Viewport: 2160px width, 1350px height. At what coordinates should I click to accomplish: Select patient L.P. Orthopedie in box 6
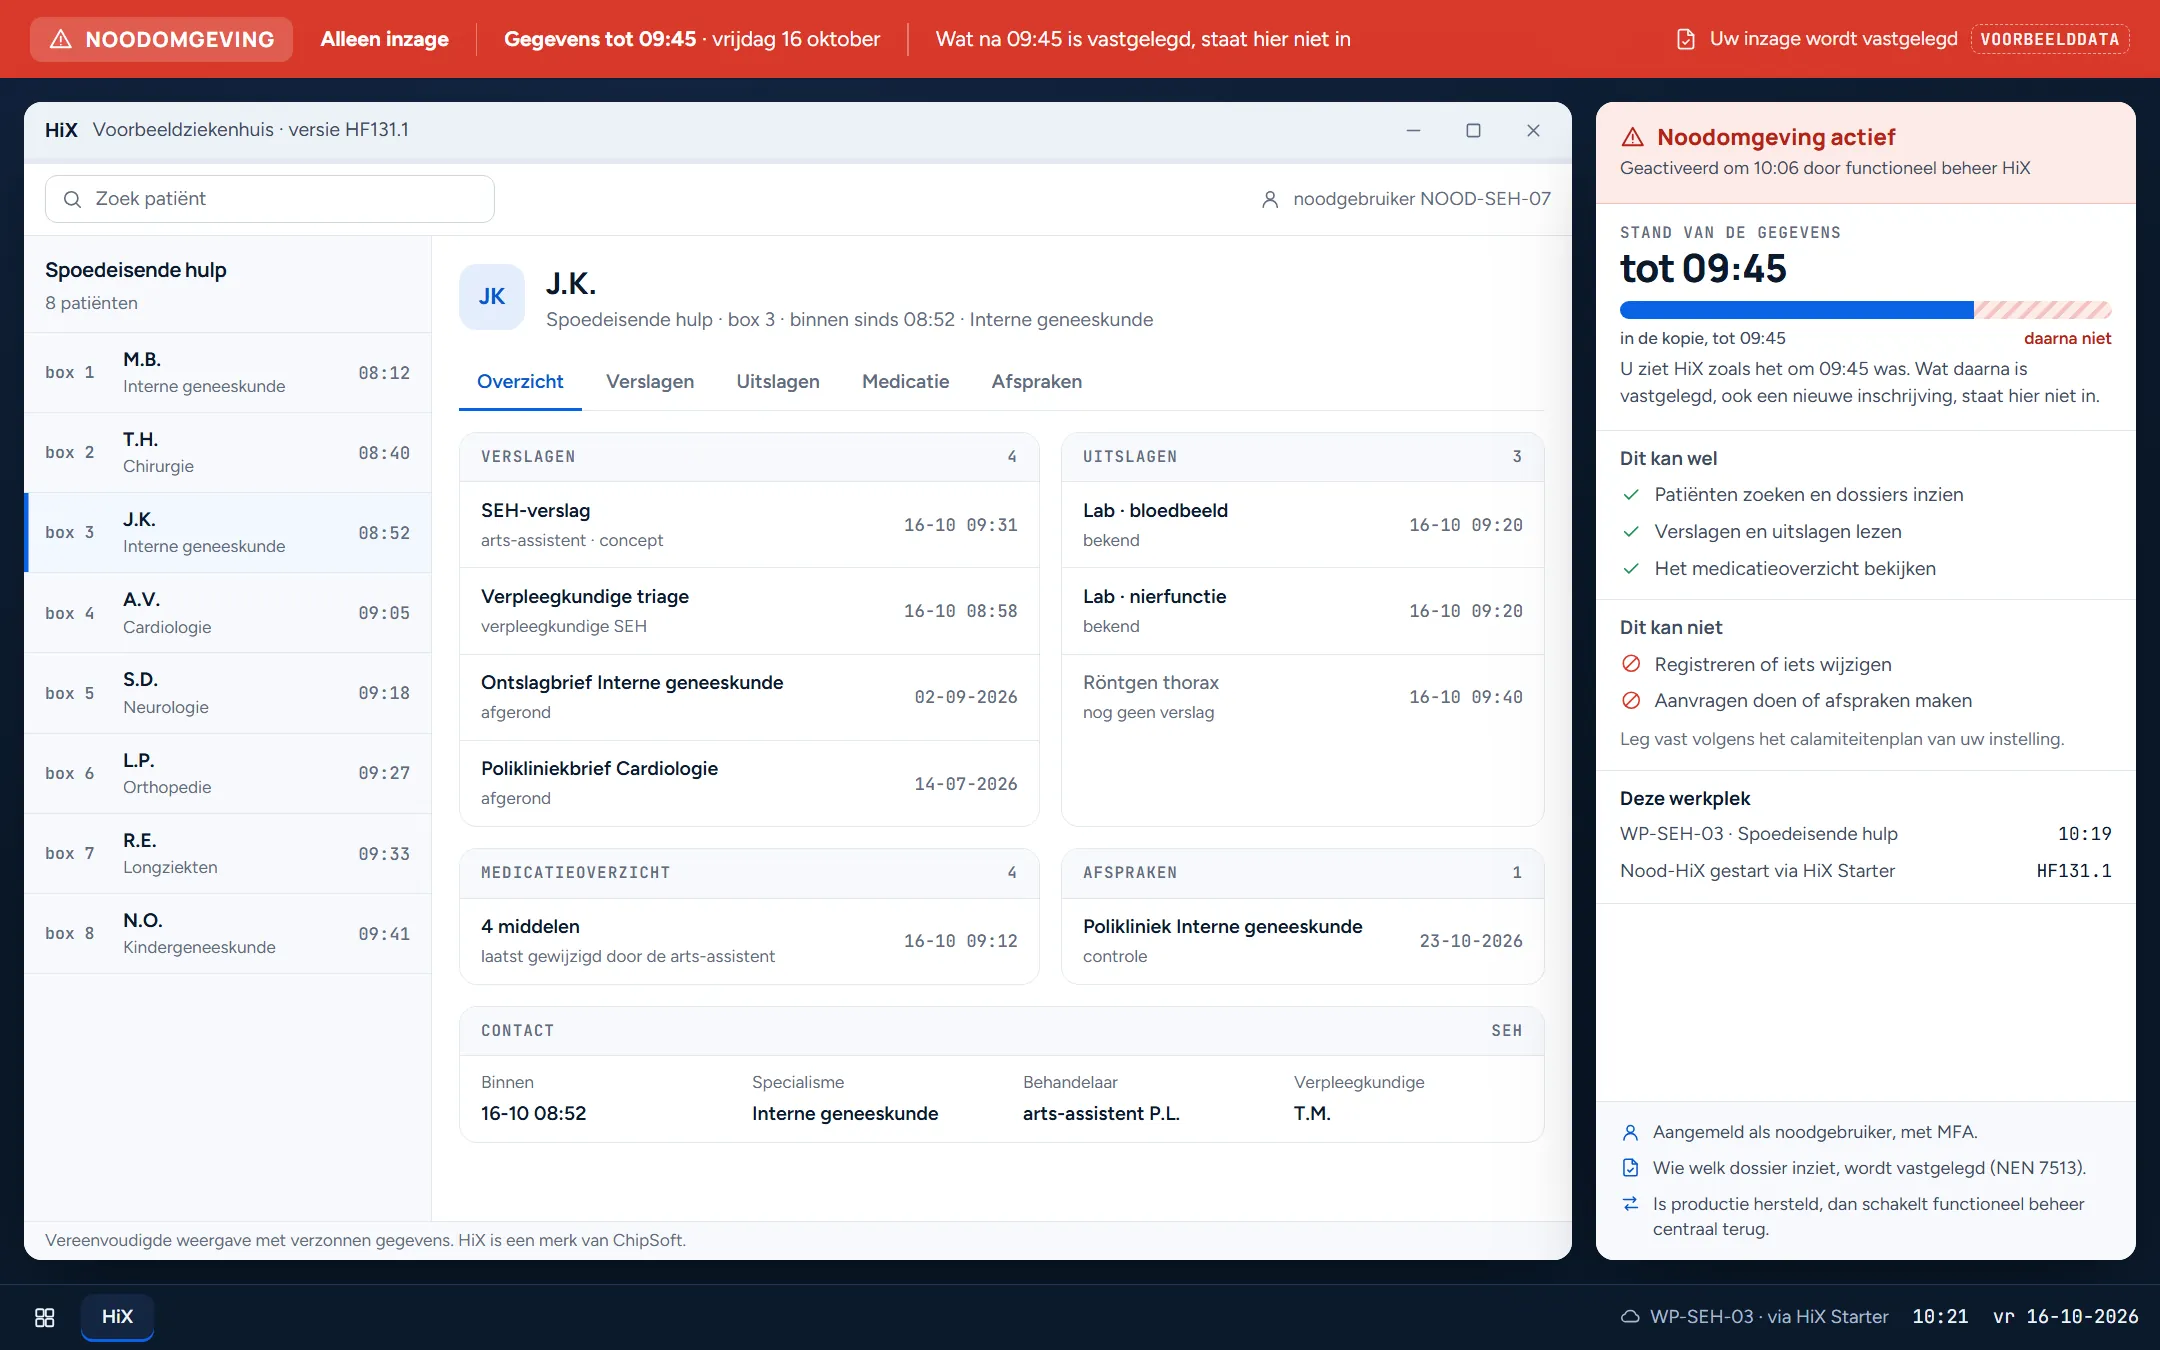point(228,773)
